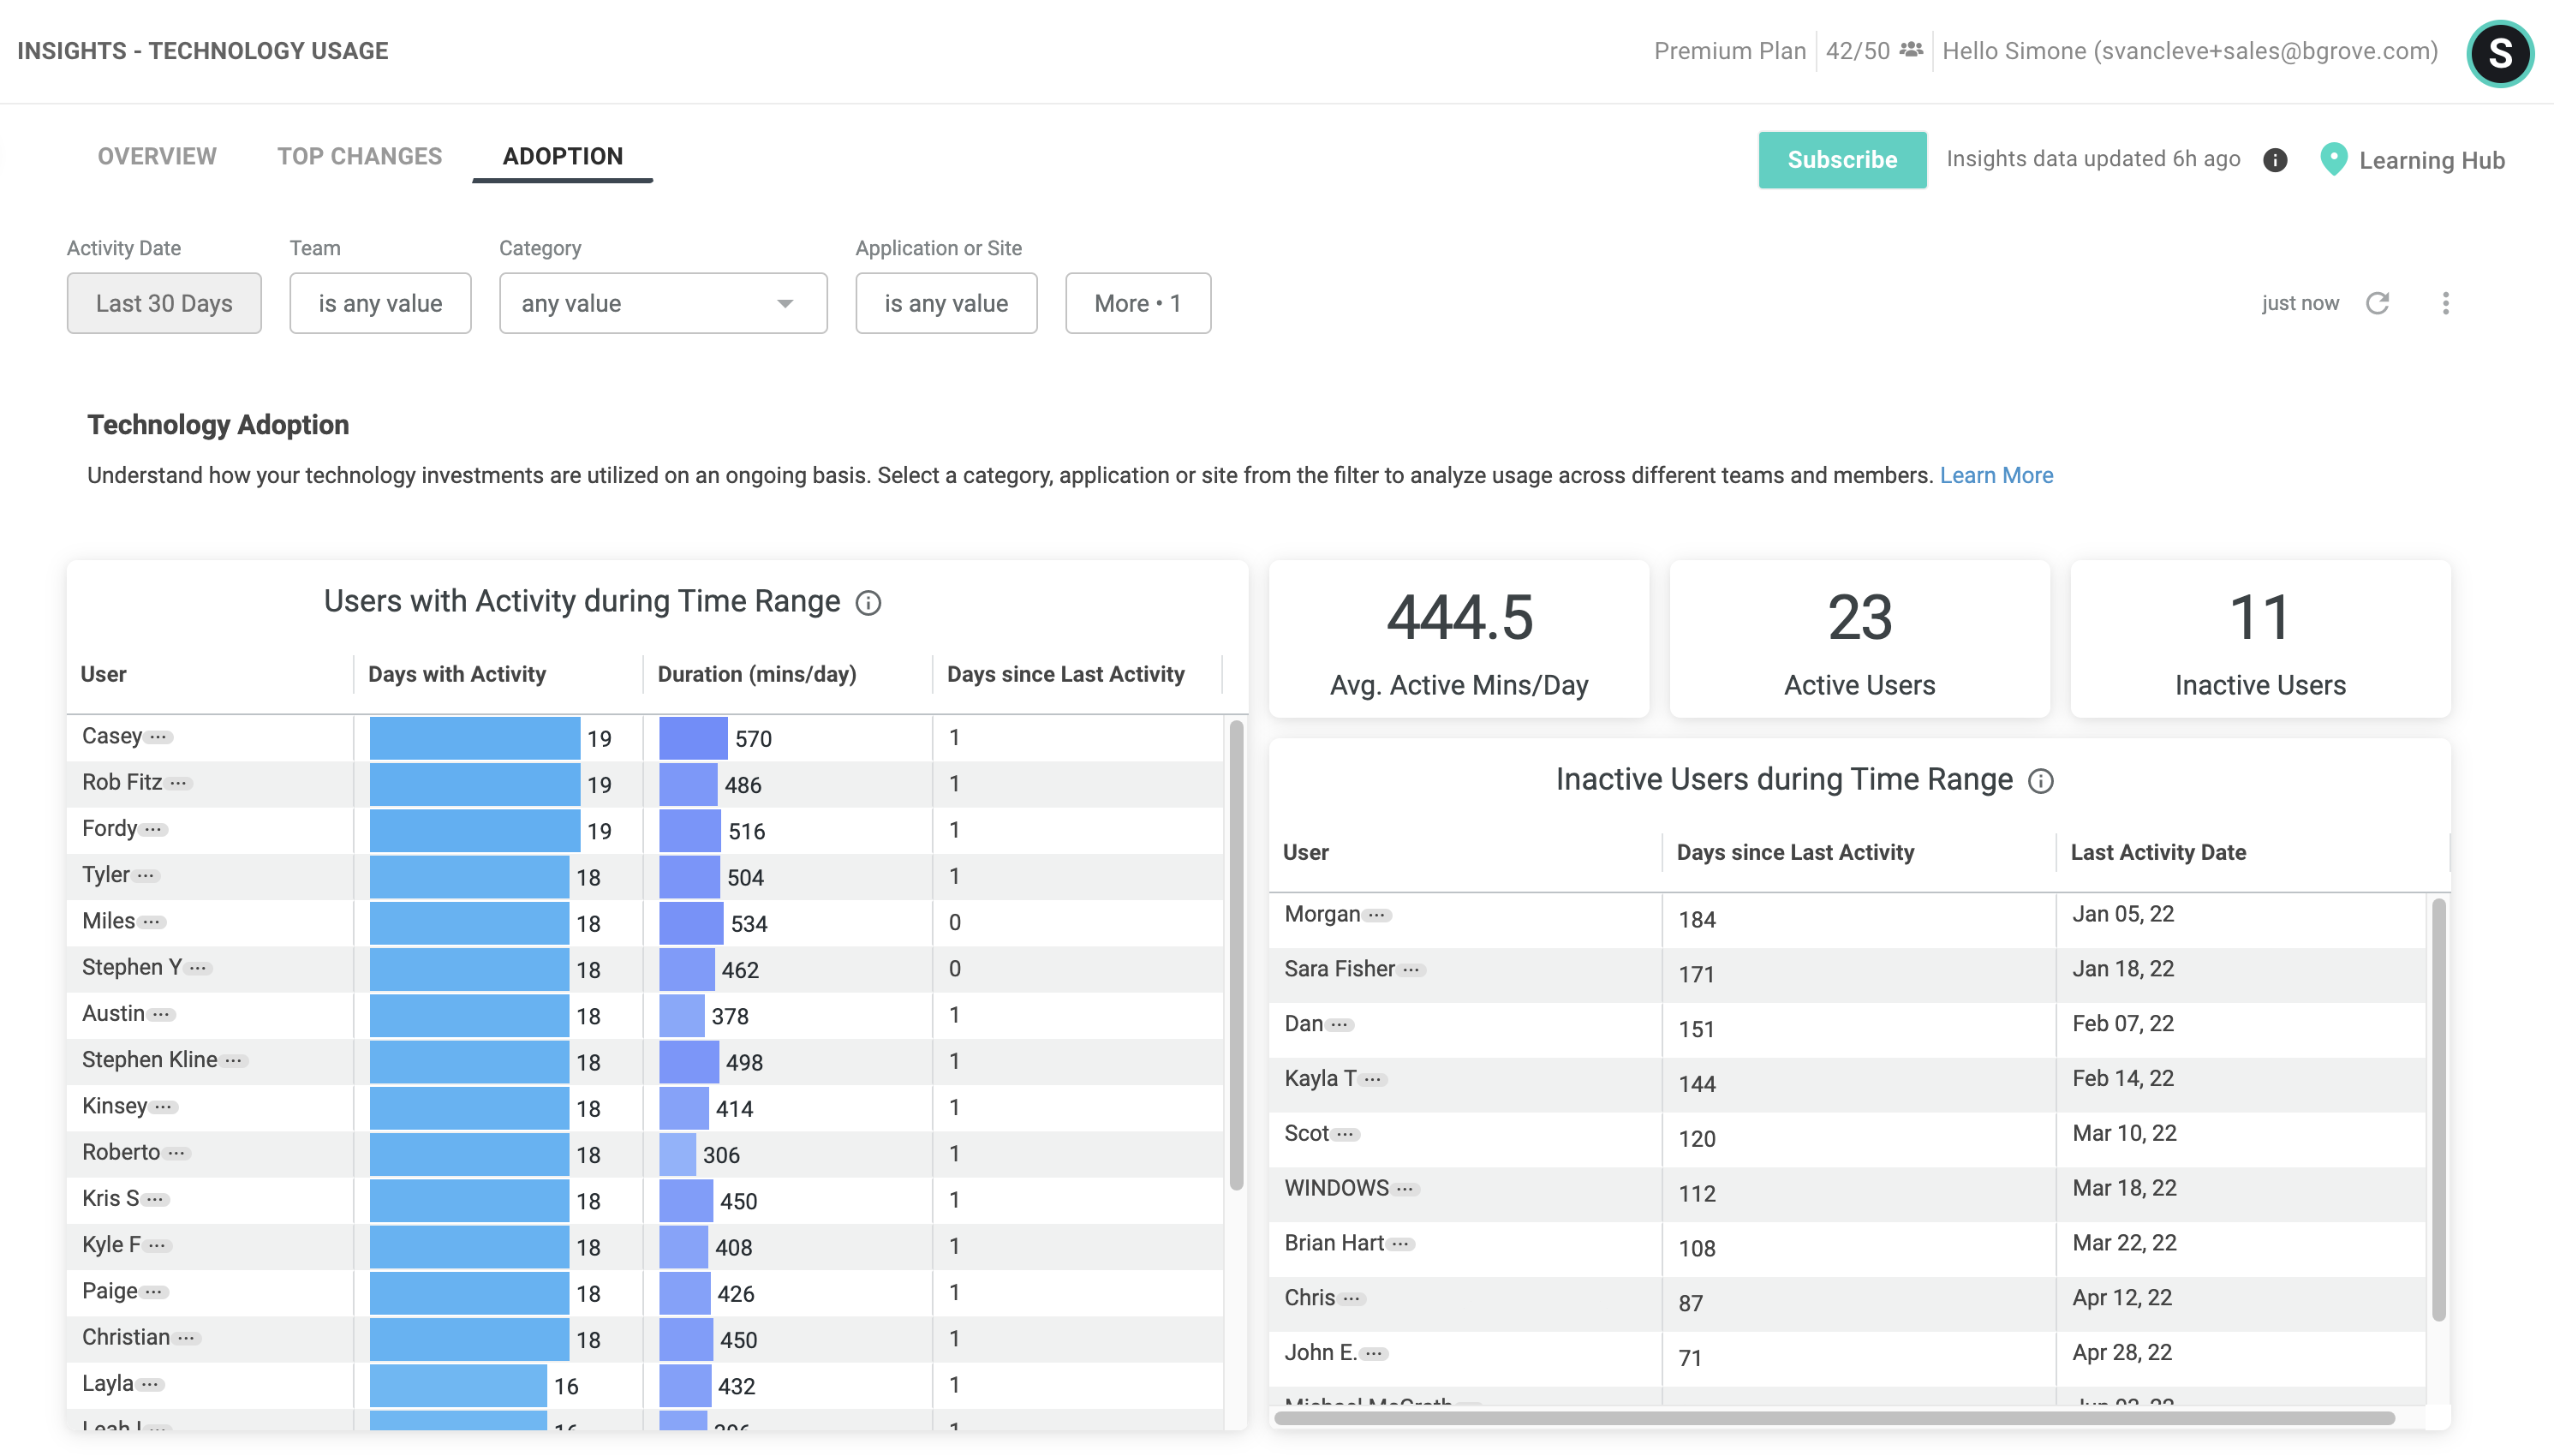Open the S profile avatar menu
The width and height of the screenshot is (2554, 1456).
[x=2499, y=53]
